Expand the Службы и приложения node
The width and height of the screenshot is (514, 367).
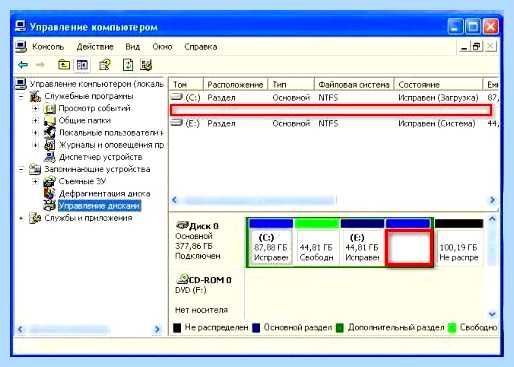(x=21, y=218)
